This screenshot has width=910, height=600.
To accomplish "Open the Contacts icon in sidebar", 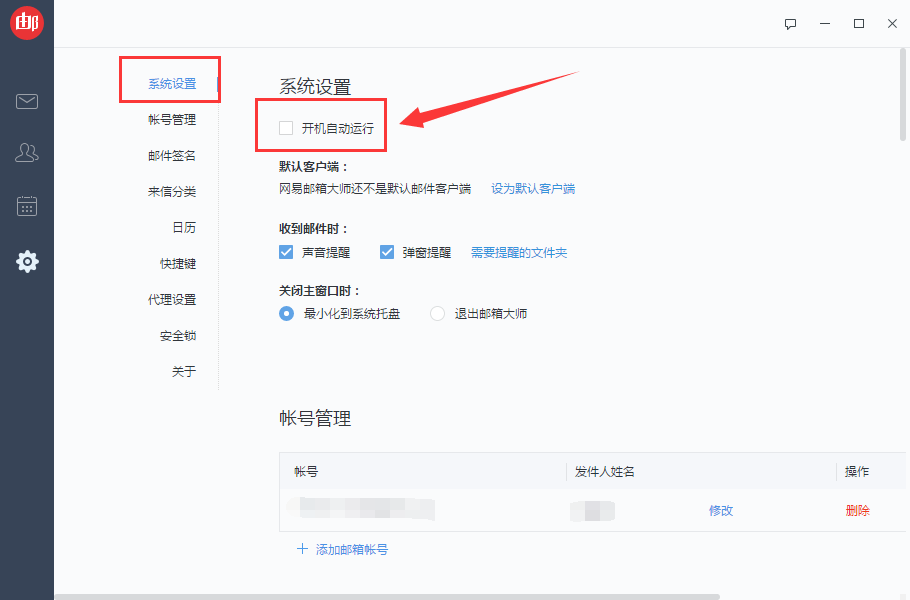I will point(27,152).
